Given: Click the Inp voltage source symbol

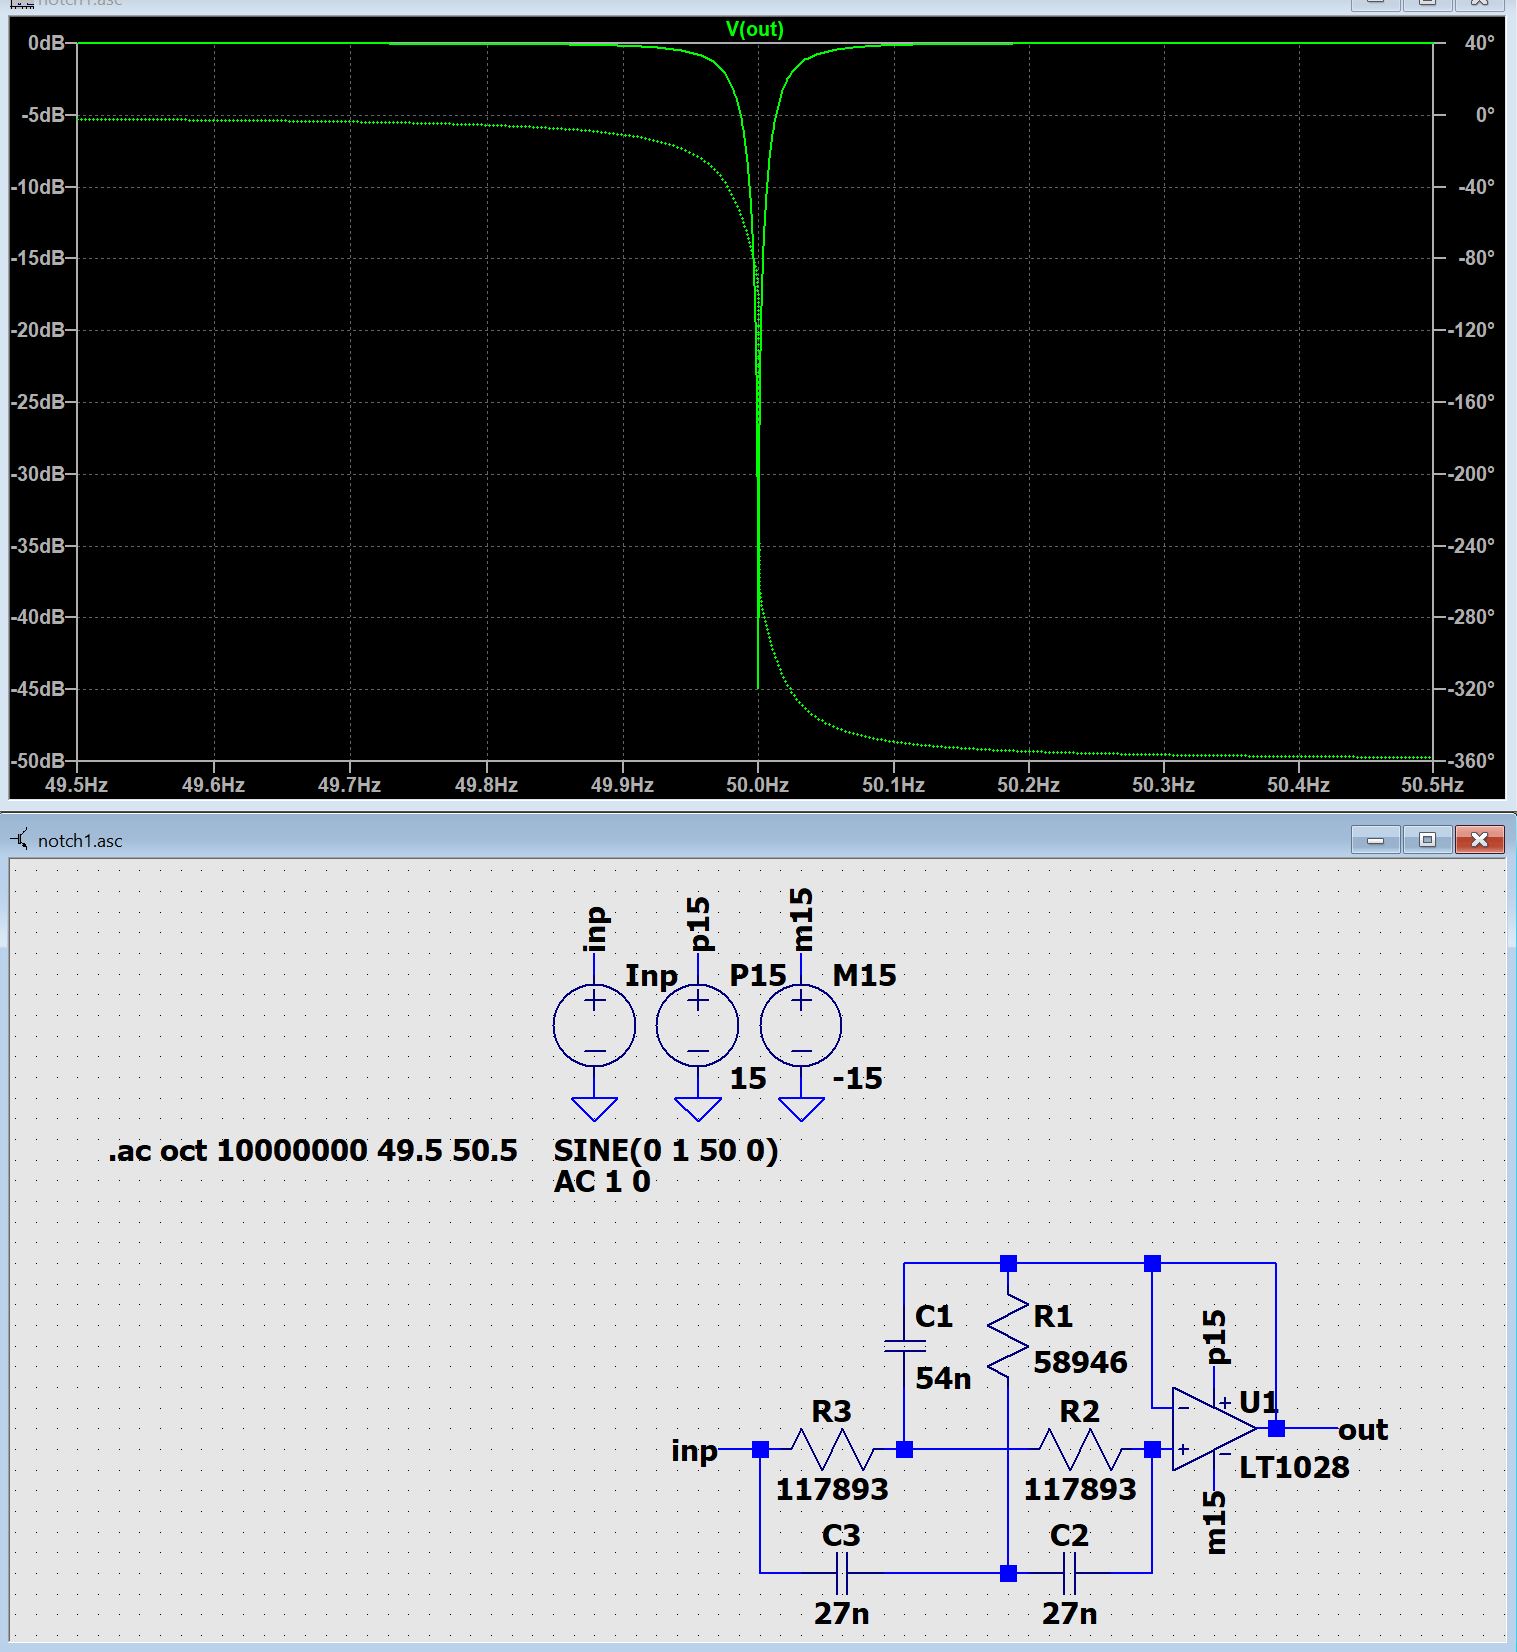Looking at the screenshot, I should [594, 1026].
